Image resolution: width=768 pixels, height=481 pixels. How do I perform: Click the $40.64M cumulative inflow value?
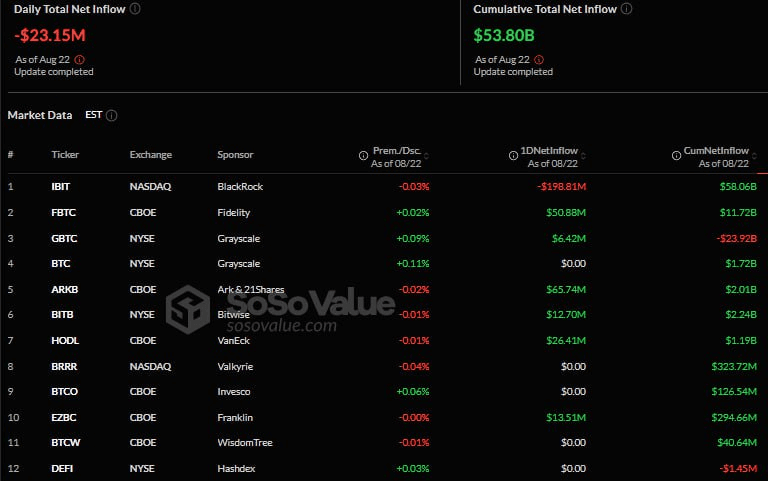click(x=737, y=442)
